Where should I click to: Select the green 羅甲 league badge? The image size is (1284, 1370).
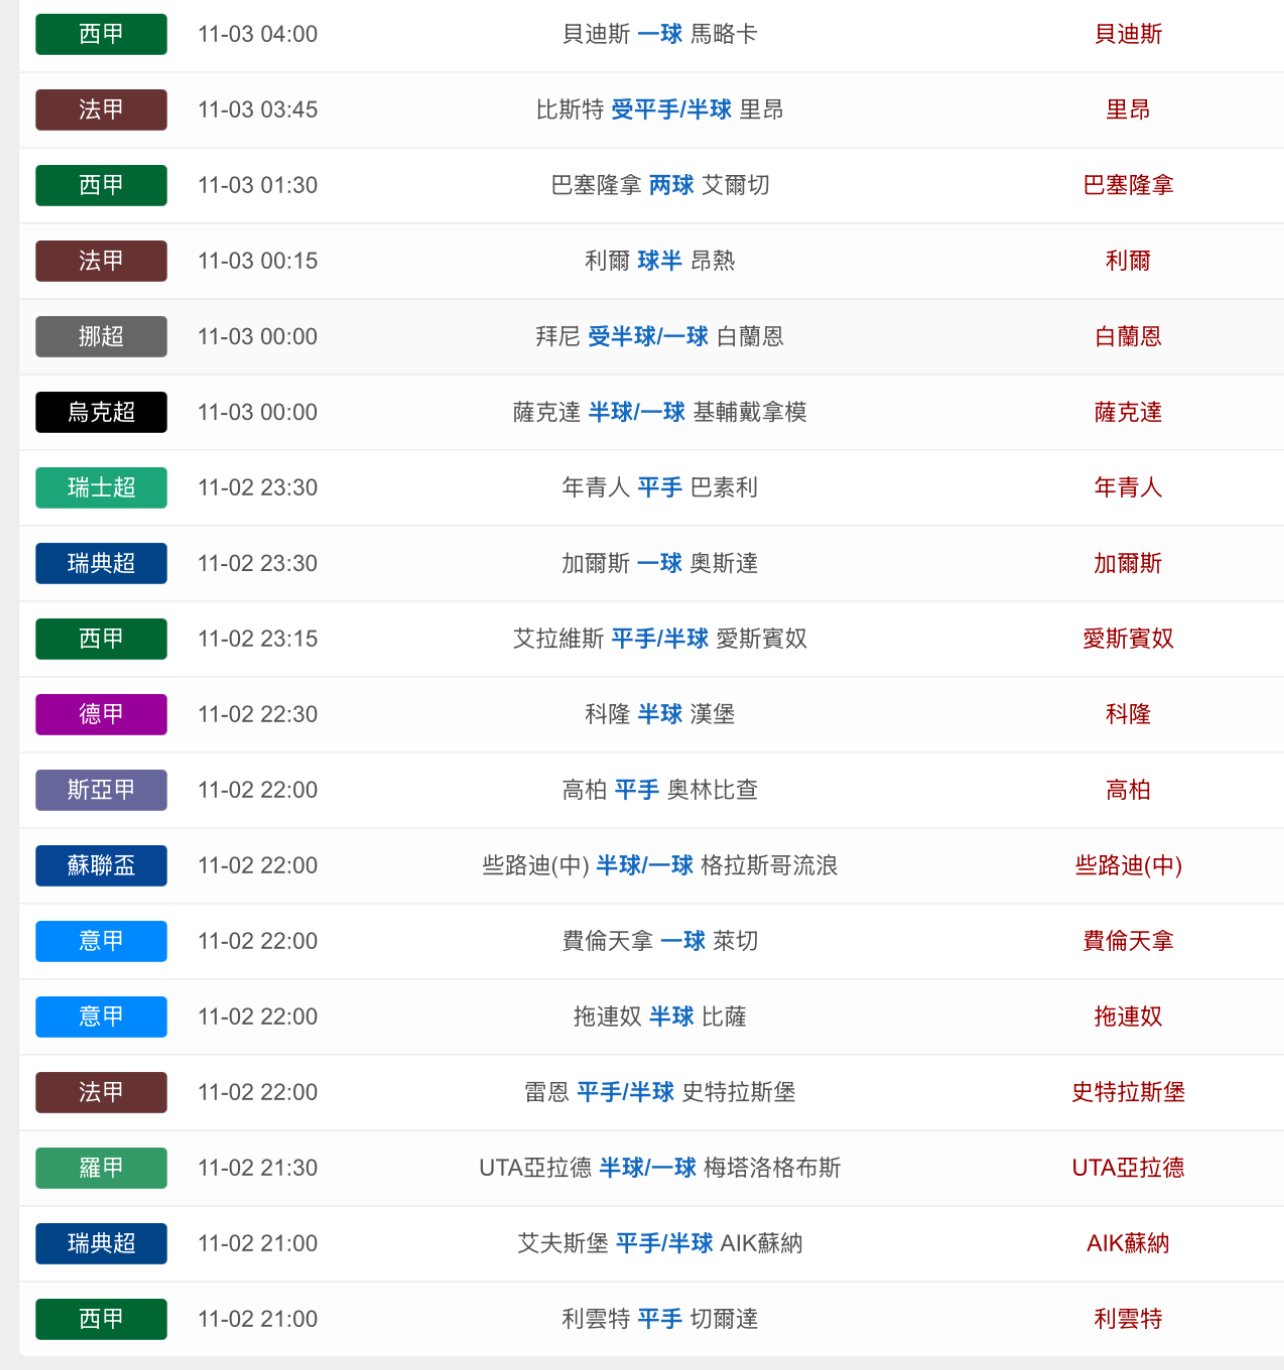point(101,1167)
